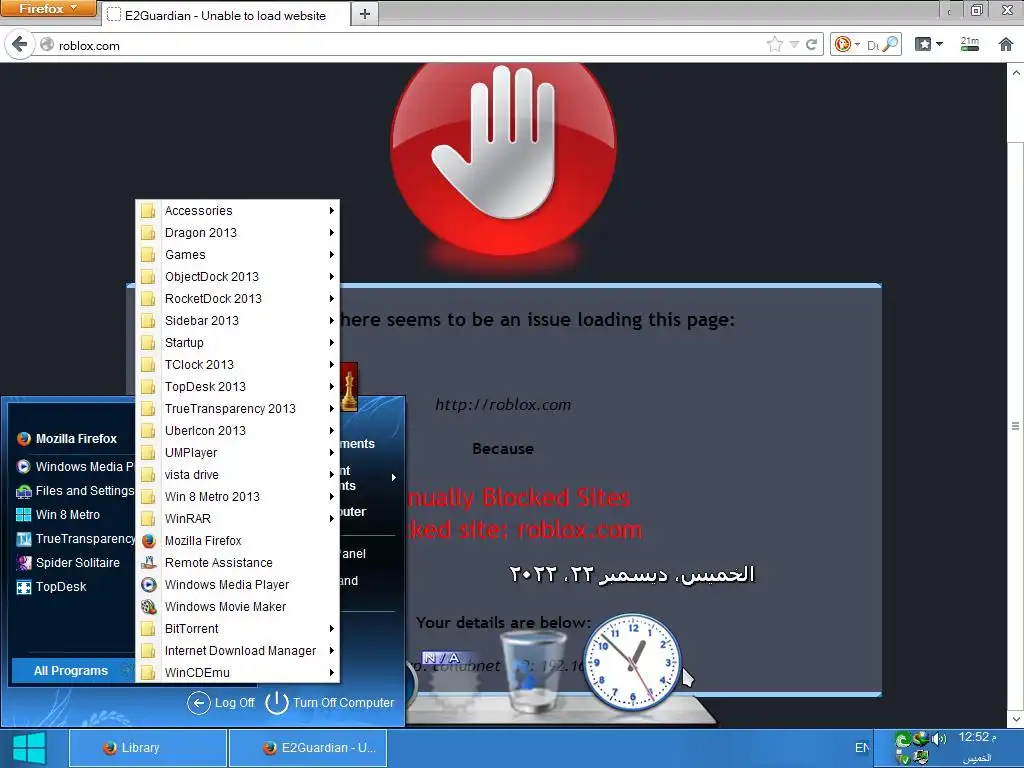This screenshot has height=768, width=1024.
Task: Open search engine selector dropdown arrow
Action: click(x=857, y=44)
